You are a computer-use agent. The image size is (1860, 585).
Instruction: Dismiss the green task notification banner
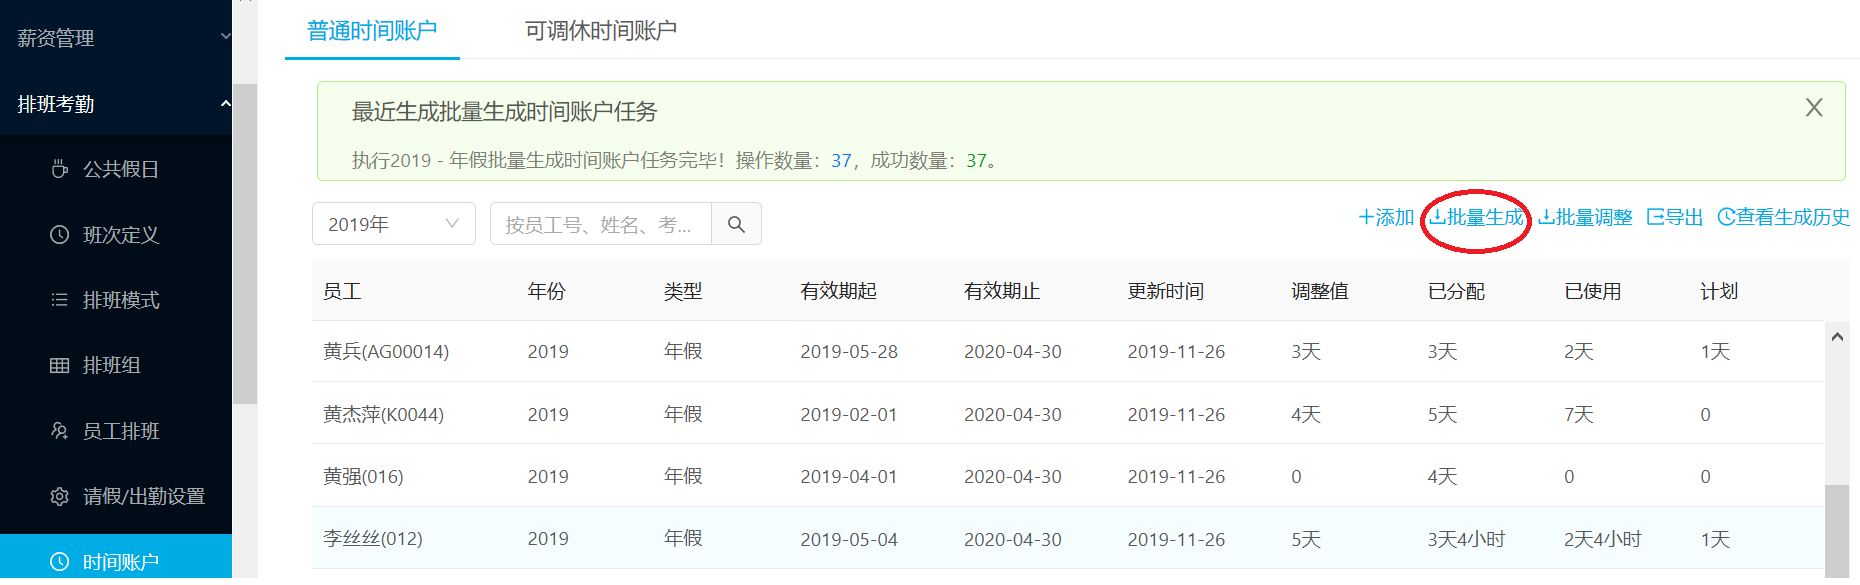1814,108
